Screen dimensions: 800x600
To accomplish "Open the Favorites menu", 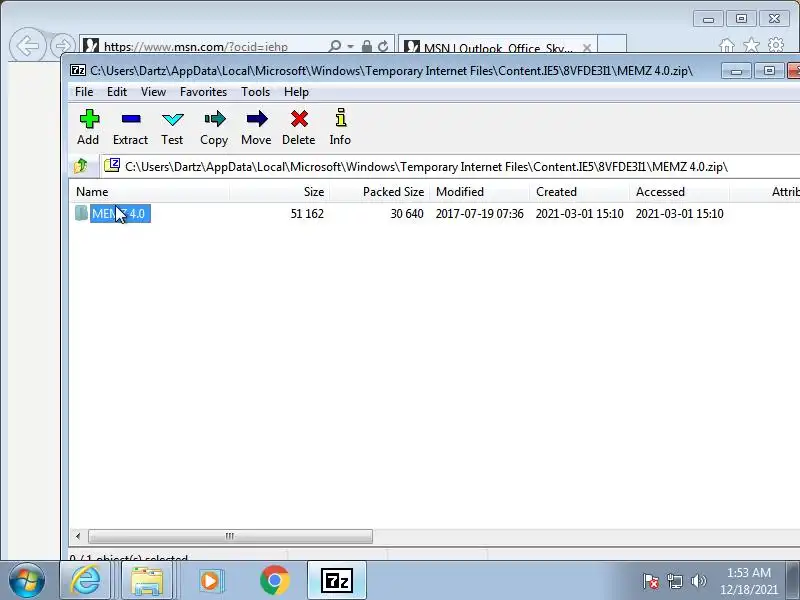I will pos(203,92).
